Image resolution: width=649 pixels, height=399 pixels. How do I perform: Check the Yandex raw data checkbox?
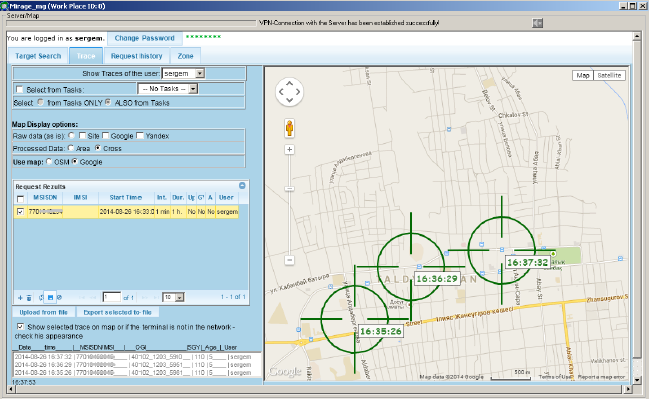tap(140, 135)
